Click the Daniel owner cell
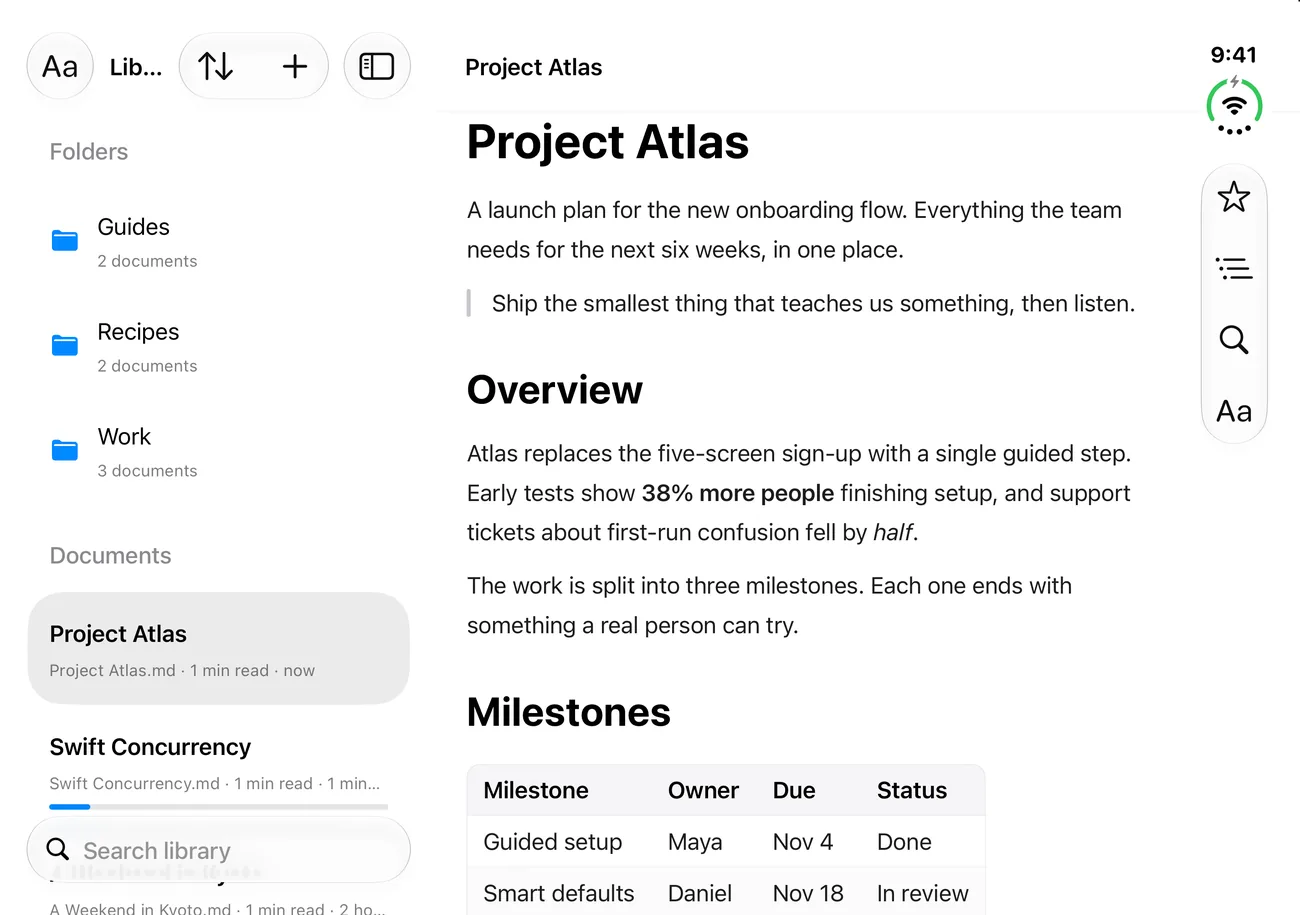Screen dimensions: 1300x915 [x=700, y=893]
